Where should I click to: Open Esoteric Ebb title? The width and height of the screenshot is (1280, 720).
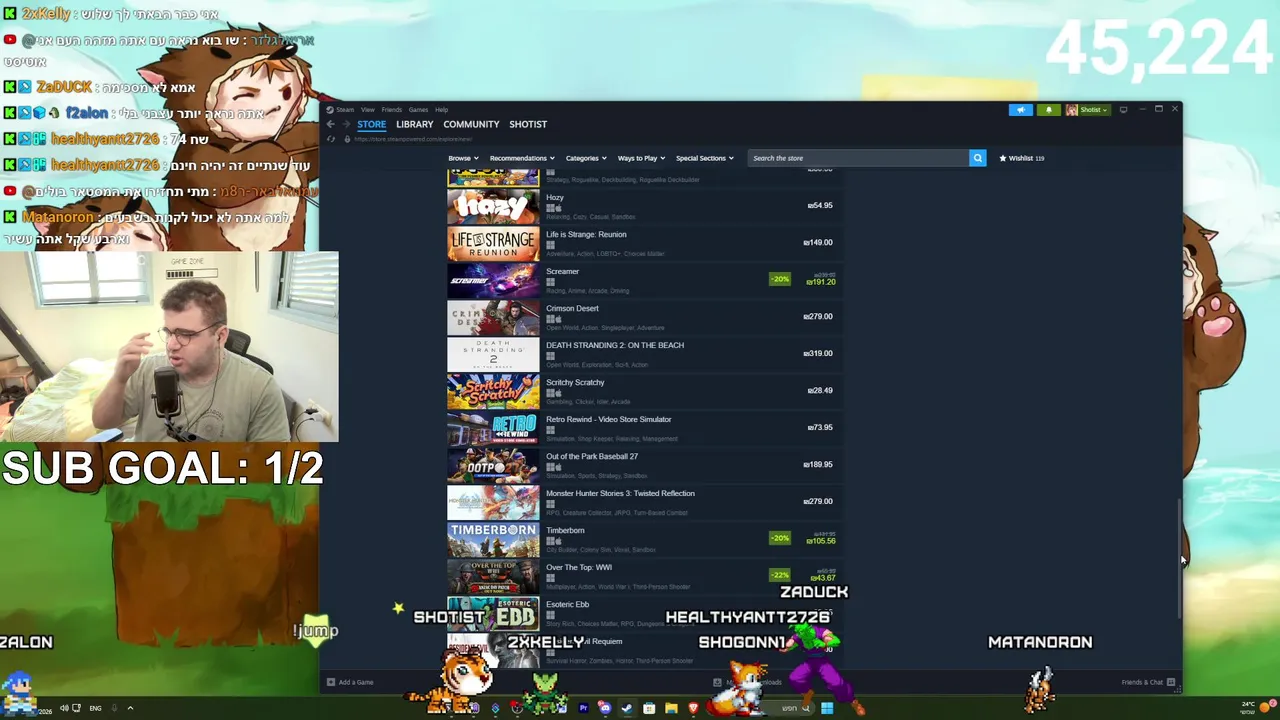coord(568,605)
